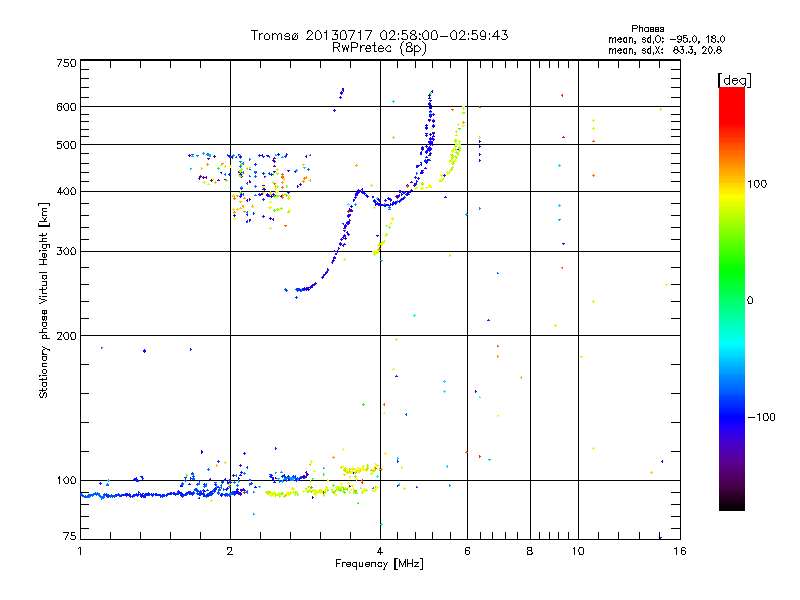Screen dimensions: 800x600
Task: Click the y-axis tick label "400"
Action: (67, 191)
